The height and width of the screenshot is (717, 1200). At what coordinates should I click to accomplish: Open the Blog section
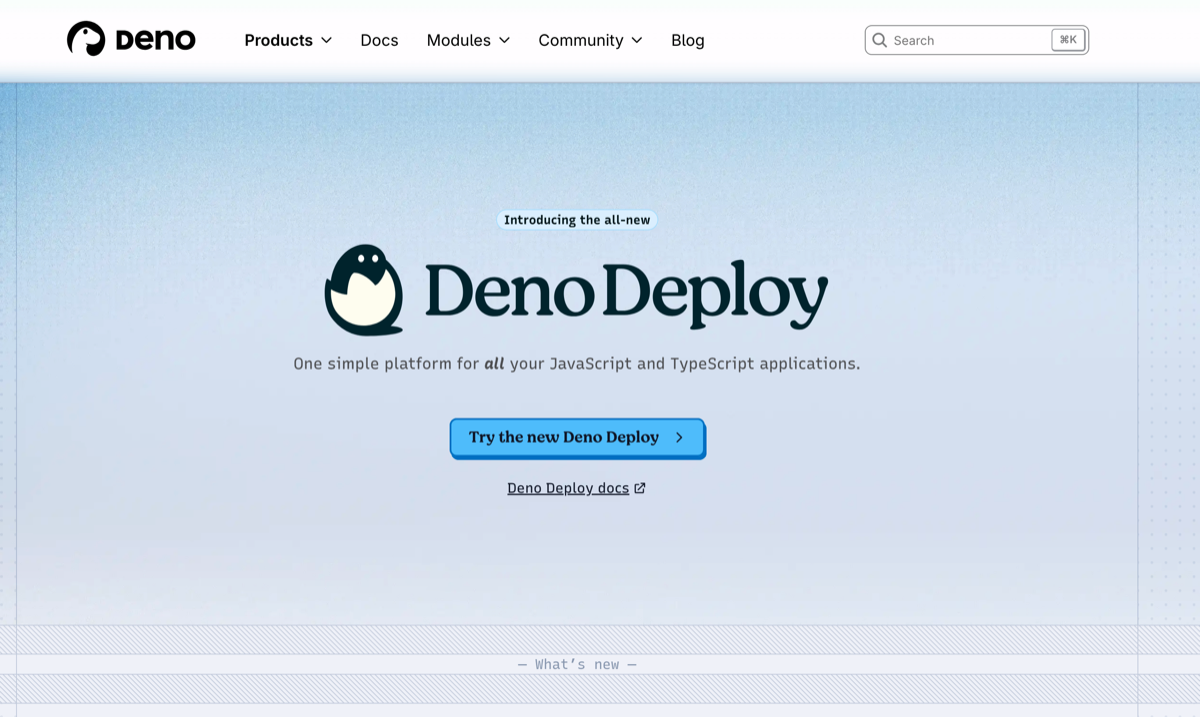tap(688, 40)
